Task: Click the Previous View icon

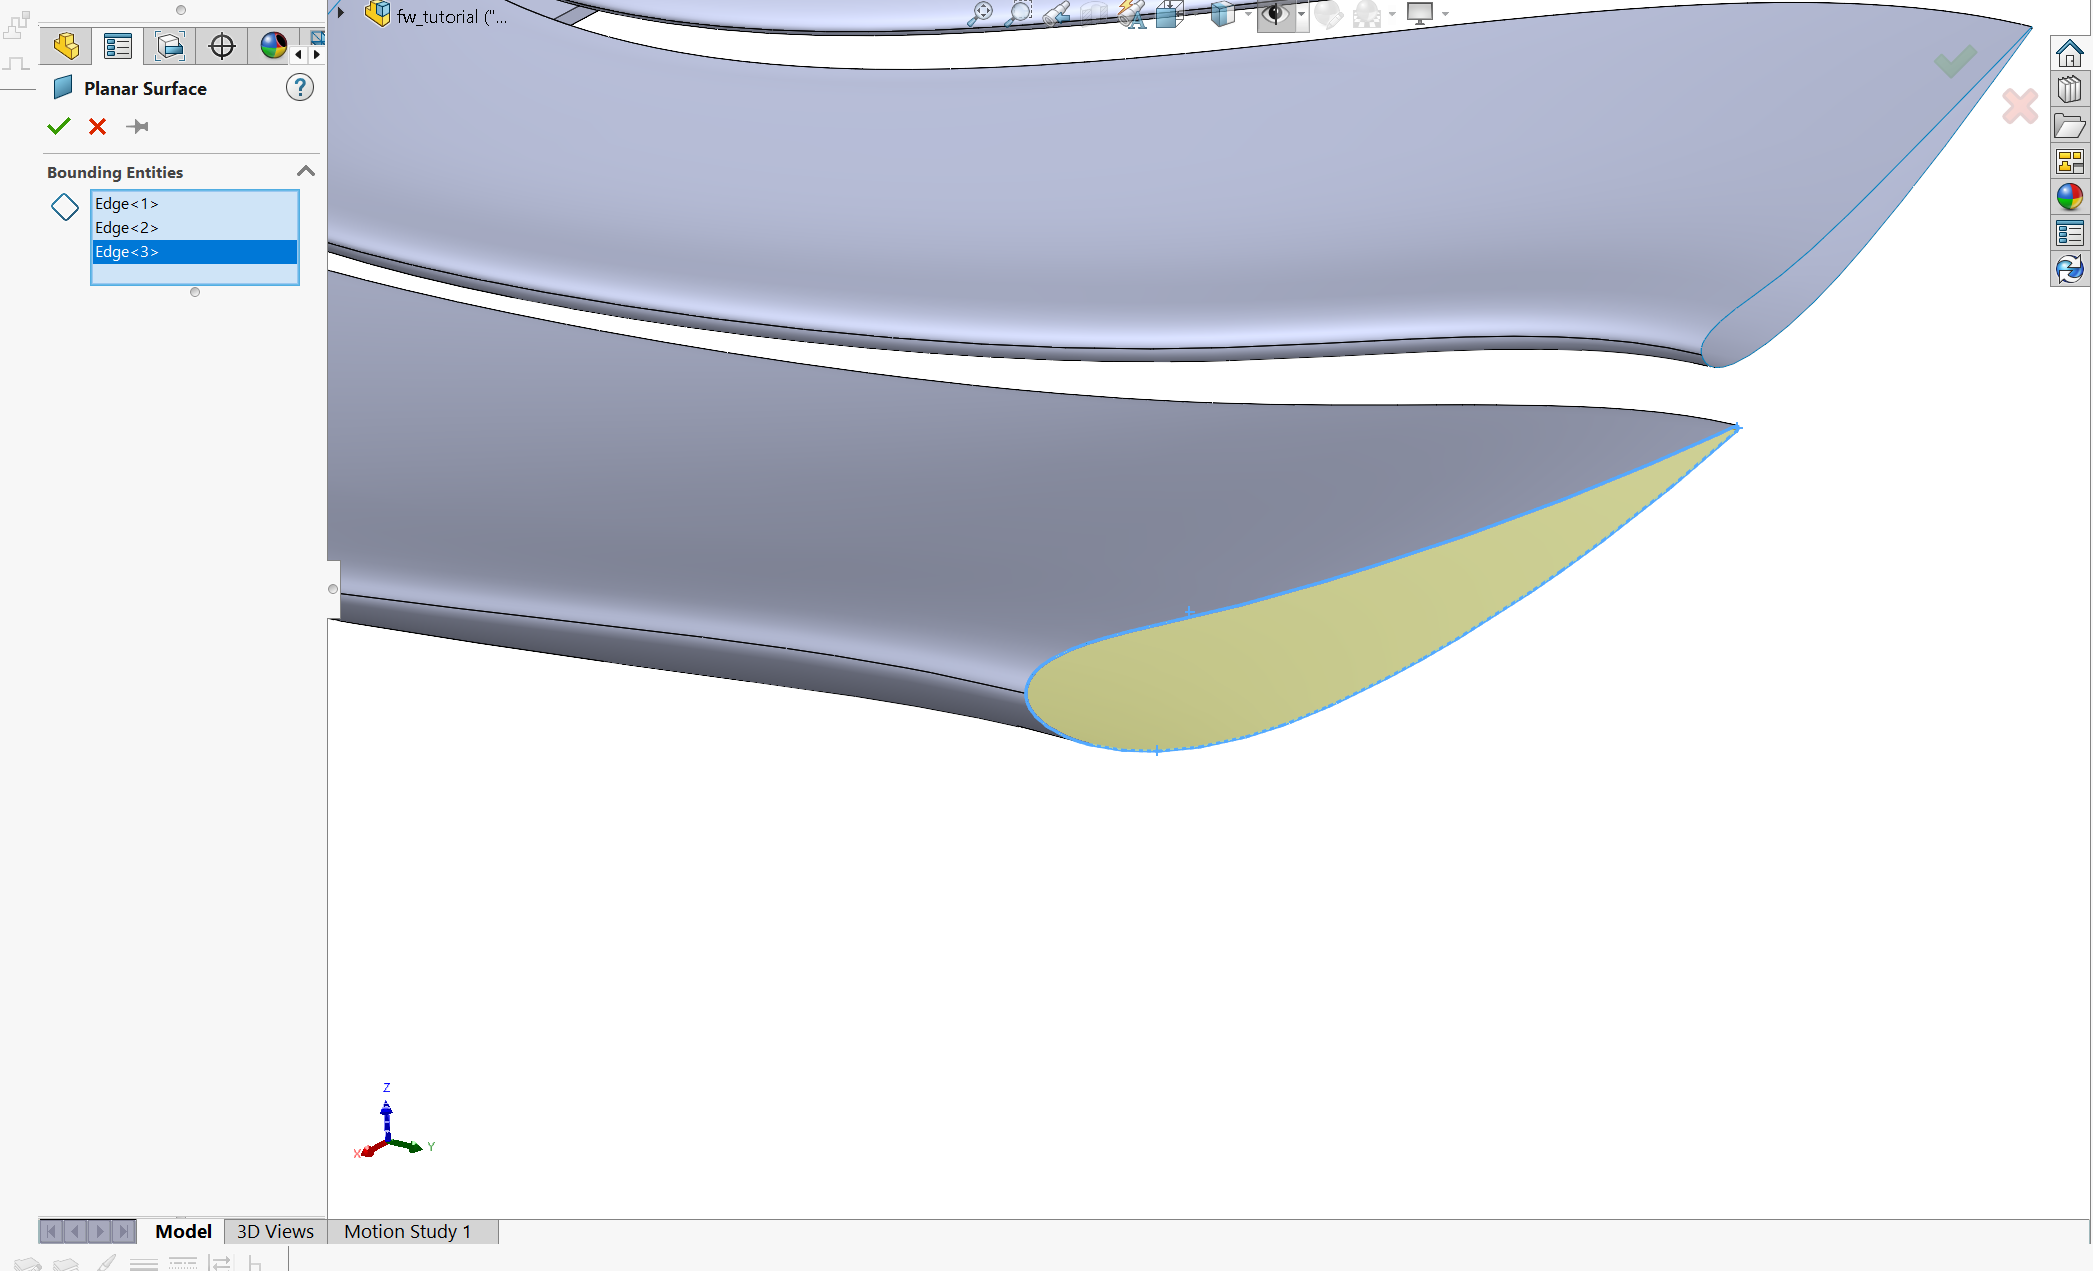Action: tap(1056, 14)
